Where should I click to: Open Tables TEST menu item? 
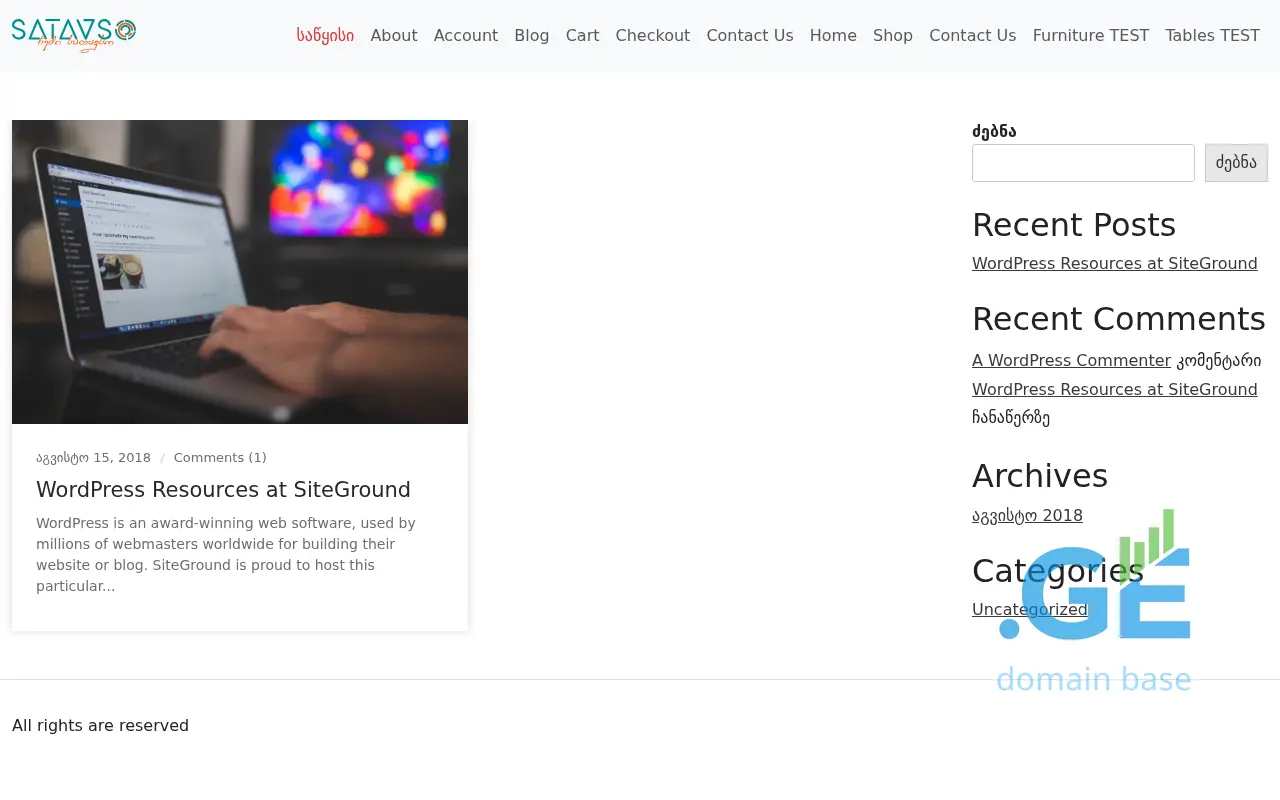click(1212, 35)
